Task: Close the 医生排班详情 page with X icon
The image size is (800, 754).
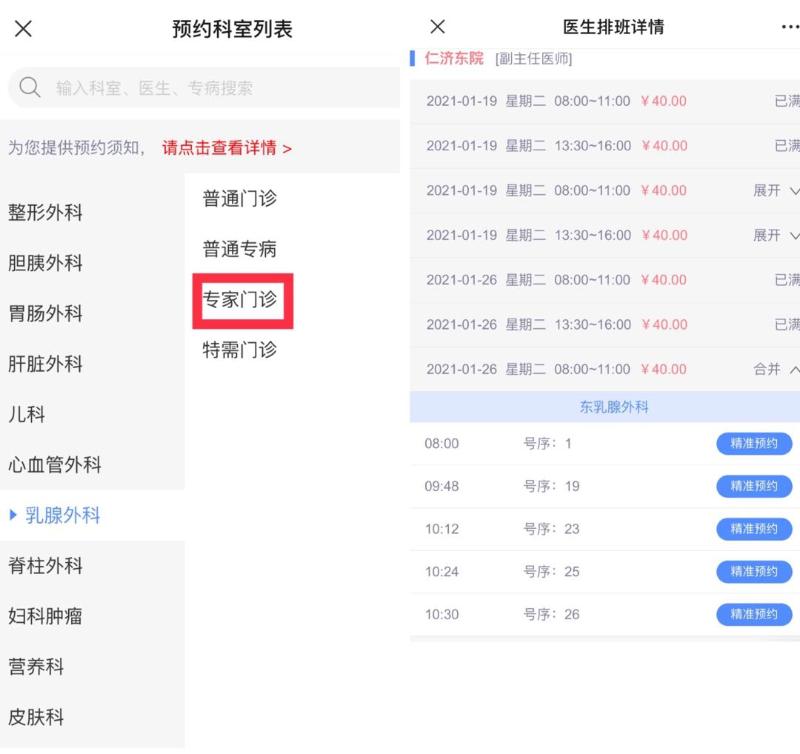Action: pyautogui.click(x=437, y=27)
